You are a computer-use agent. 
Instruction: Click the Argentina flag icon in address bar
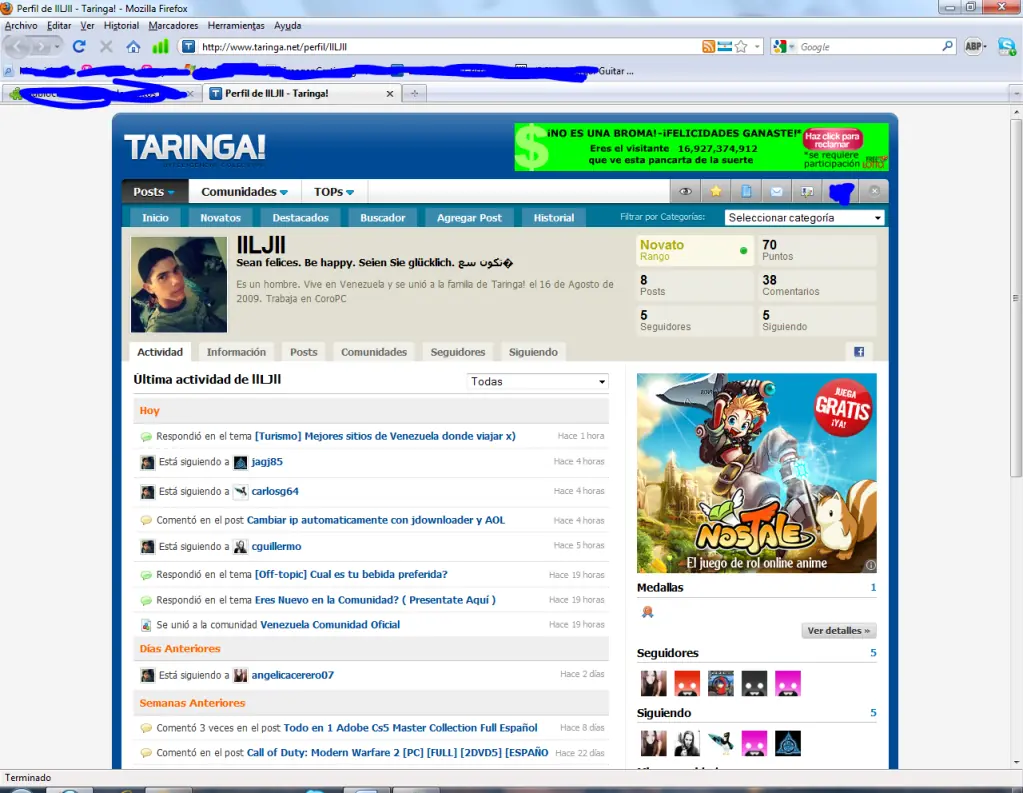pos(724,46)
